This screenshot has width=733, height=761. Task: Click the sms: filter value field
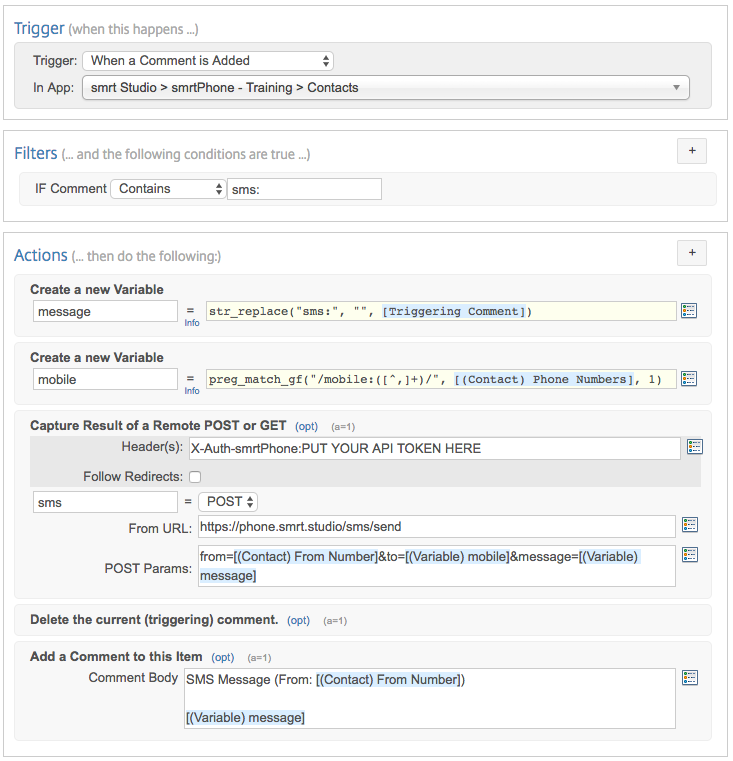(304, 189)
